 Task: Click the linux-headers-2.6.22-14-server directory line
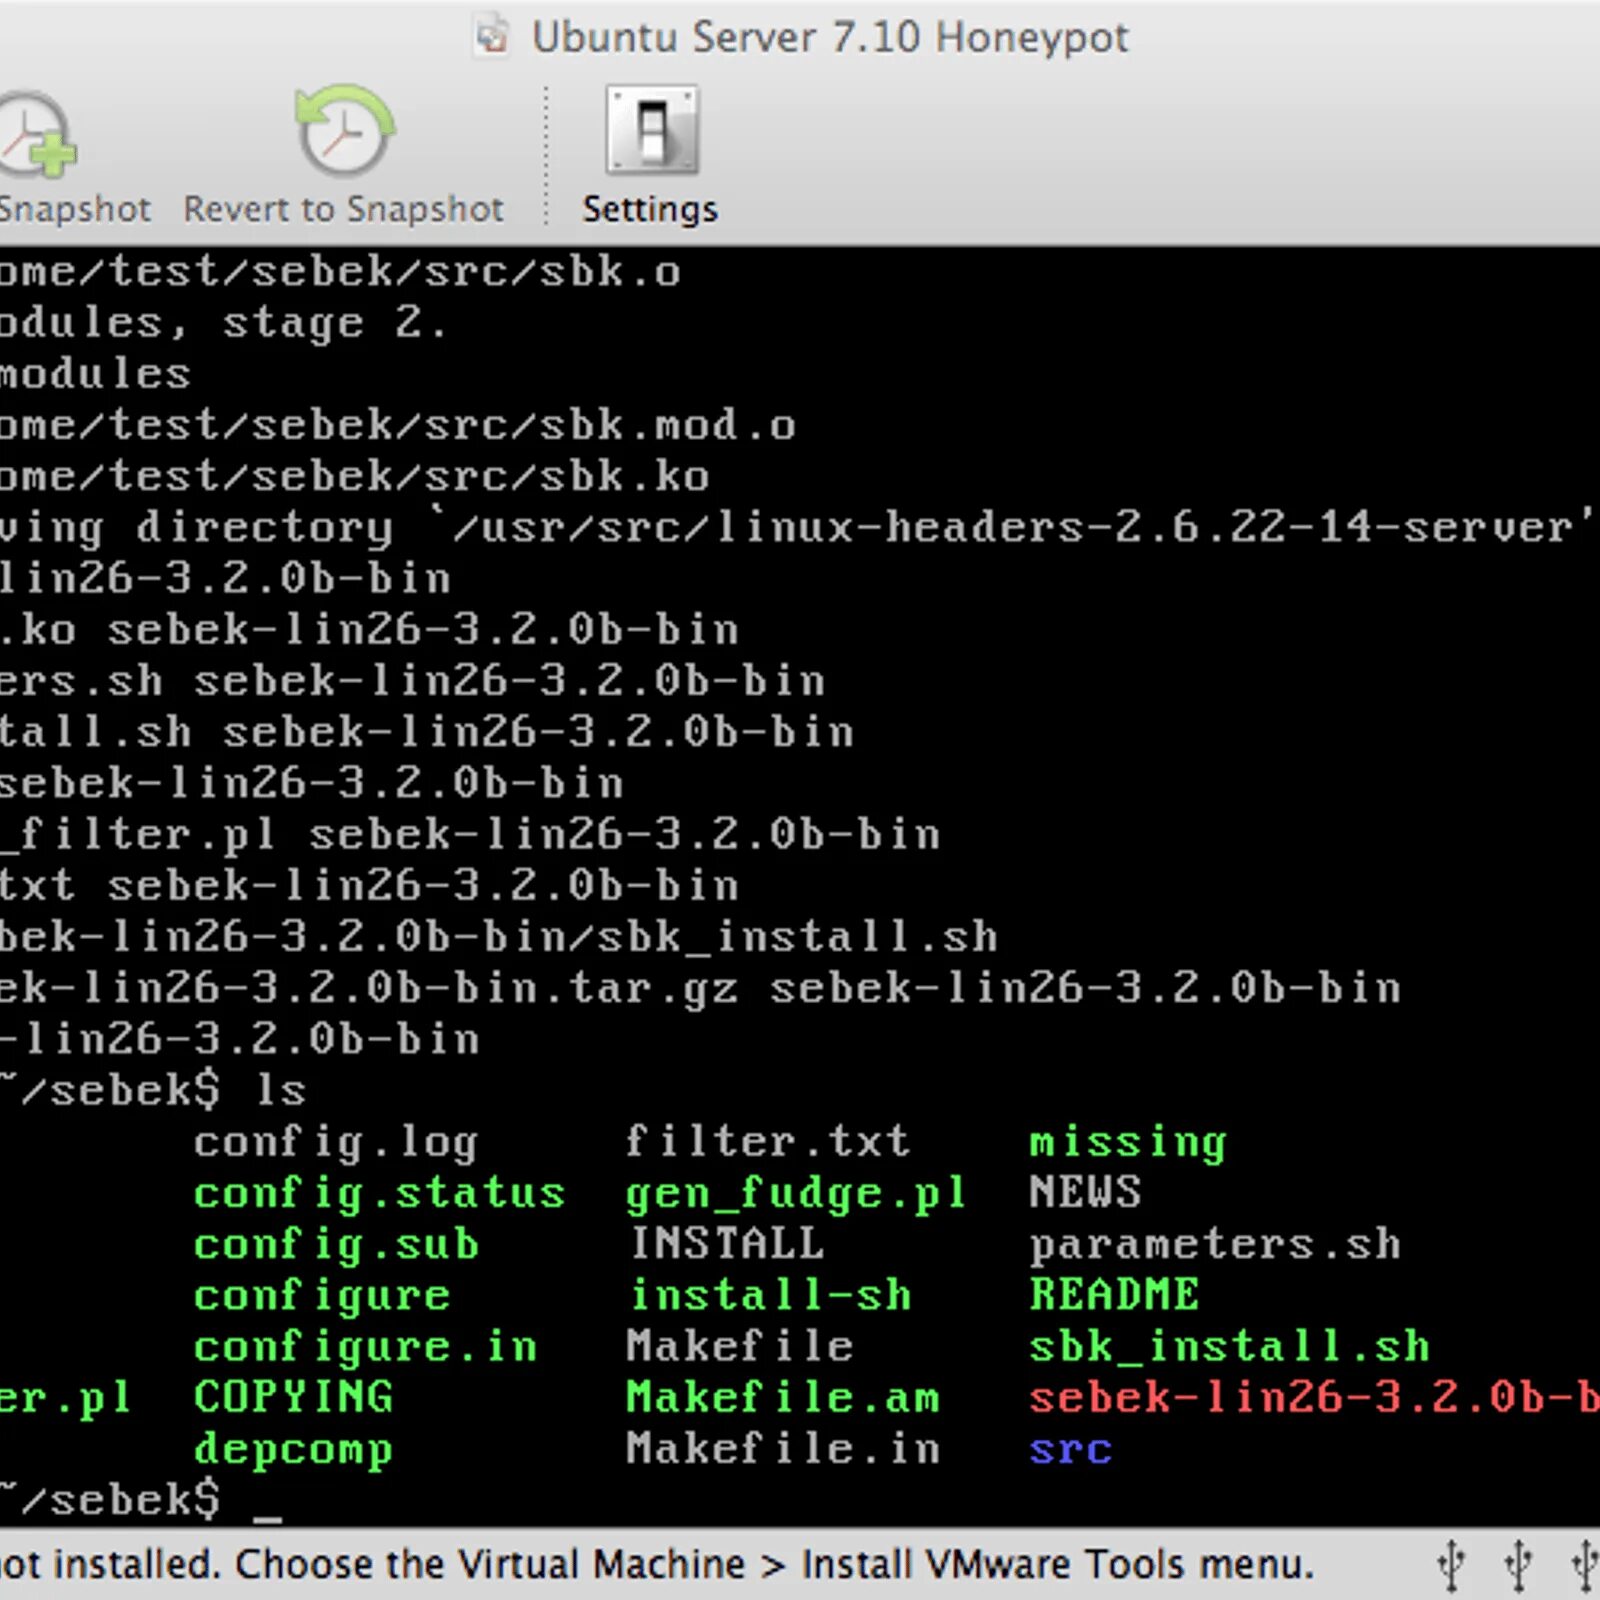798,527
